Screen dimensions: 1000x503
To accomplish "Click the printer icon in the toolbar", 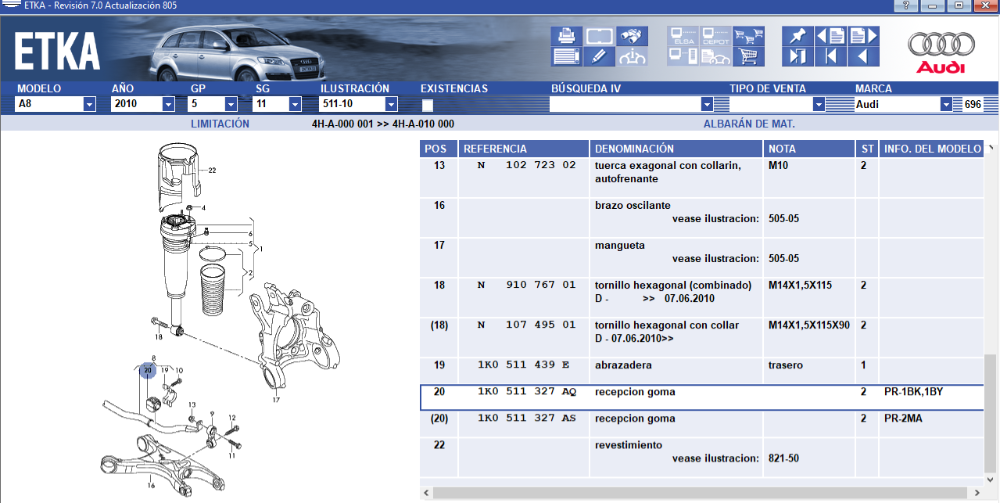I will [565, 36].
